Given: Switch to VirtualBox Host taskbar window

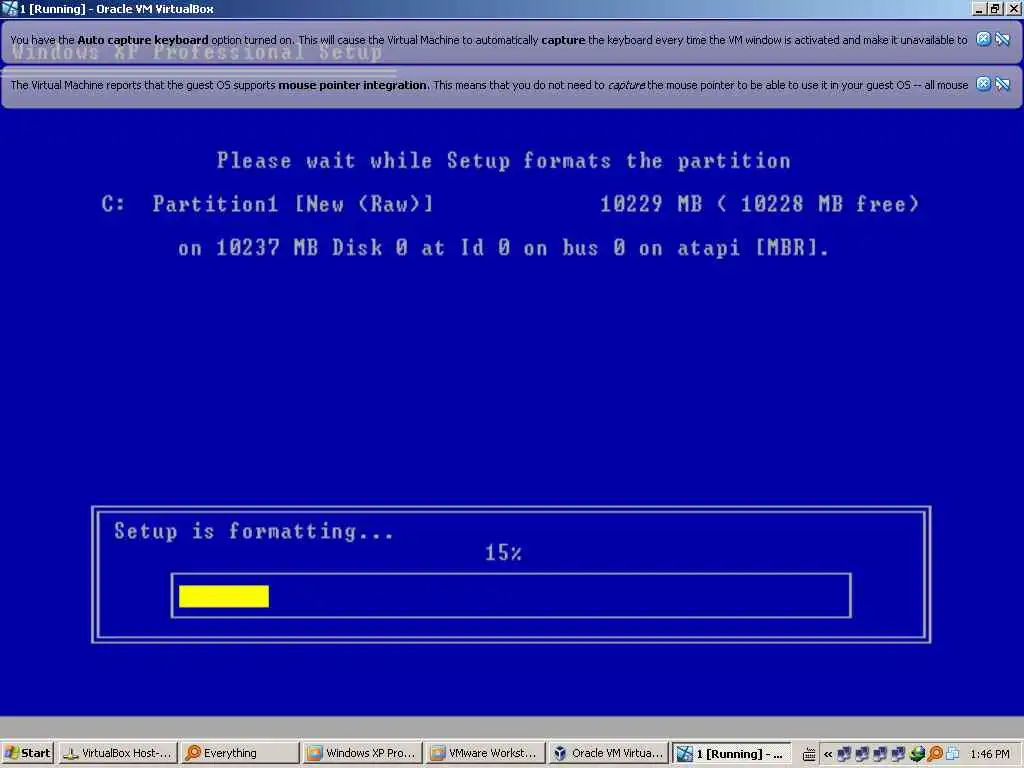Looking at the screenshot, I should pyautogui.click(x=118, y=753).
